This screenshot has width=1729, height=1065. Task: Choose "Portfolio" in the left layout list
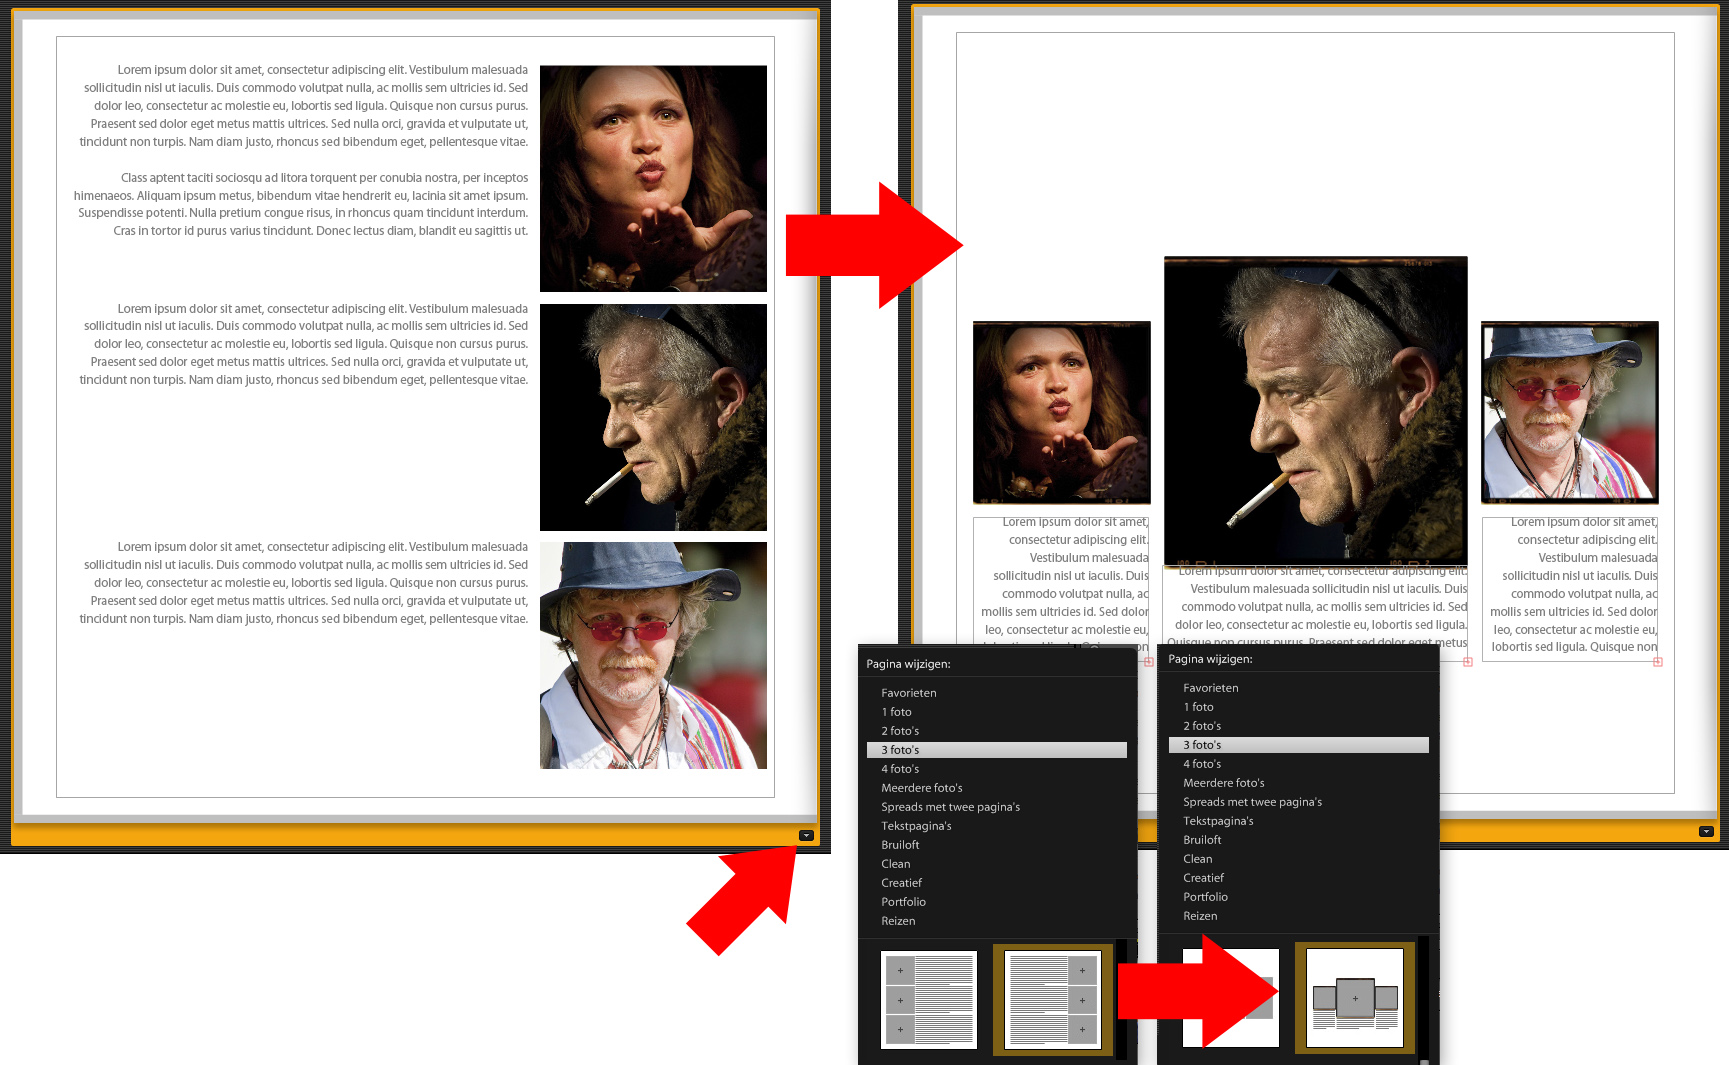click(x=903, y=902)
